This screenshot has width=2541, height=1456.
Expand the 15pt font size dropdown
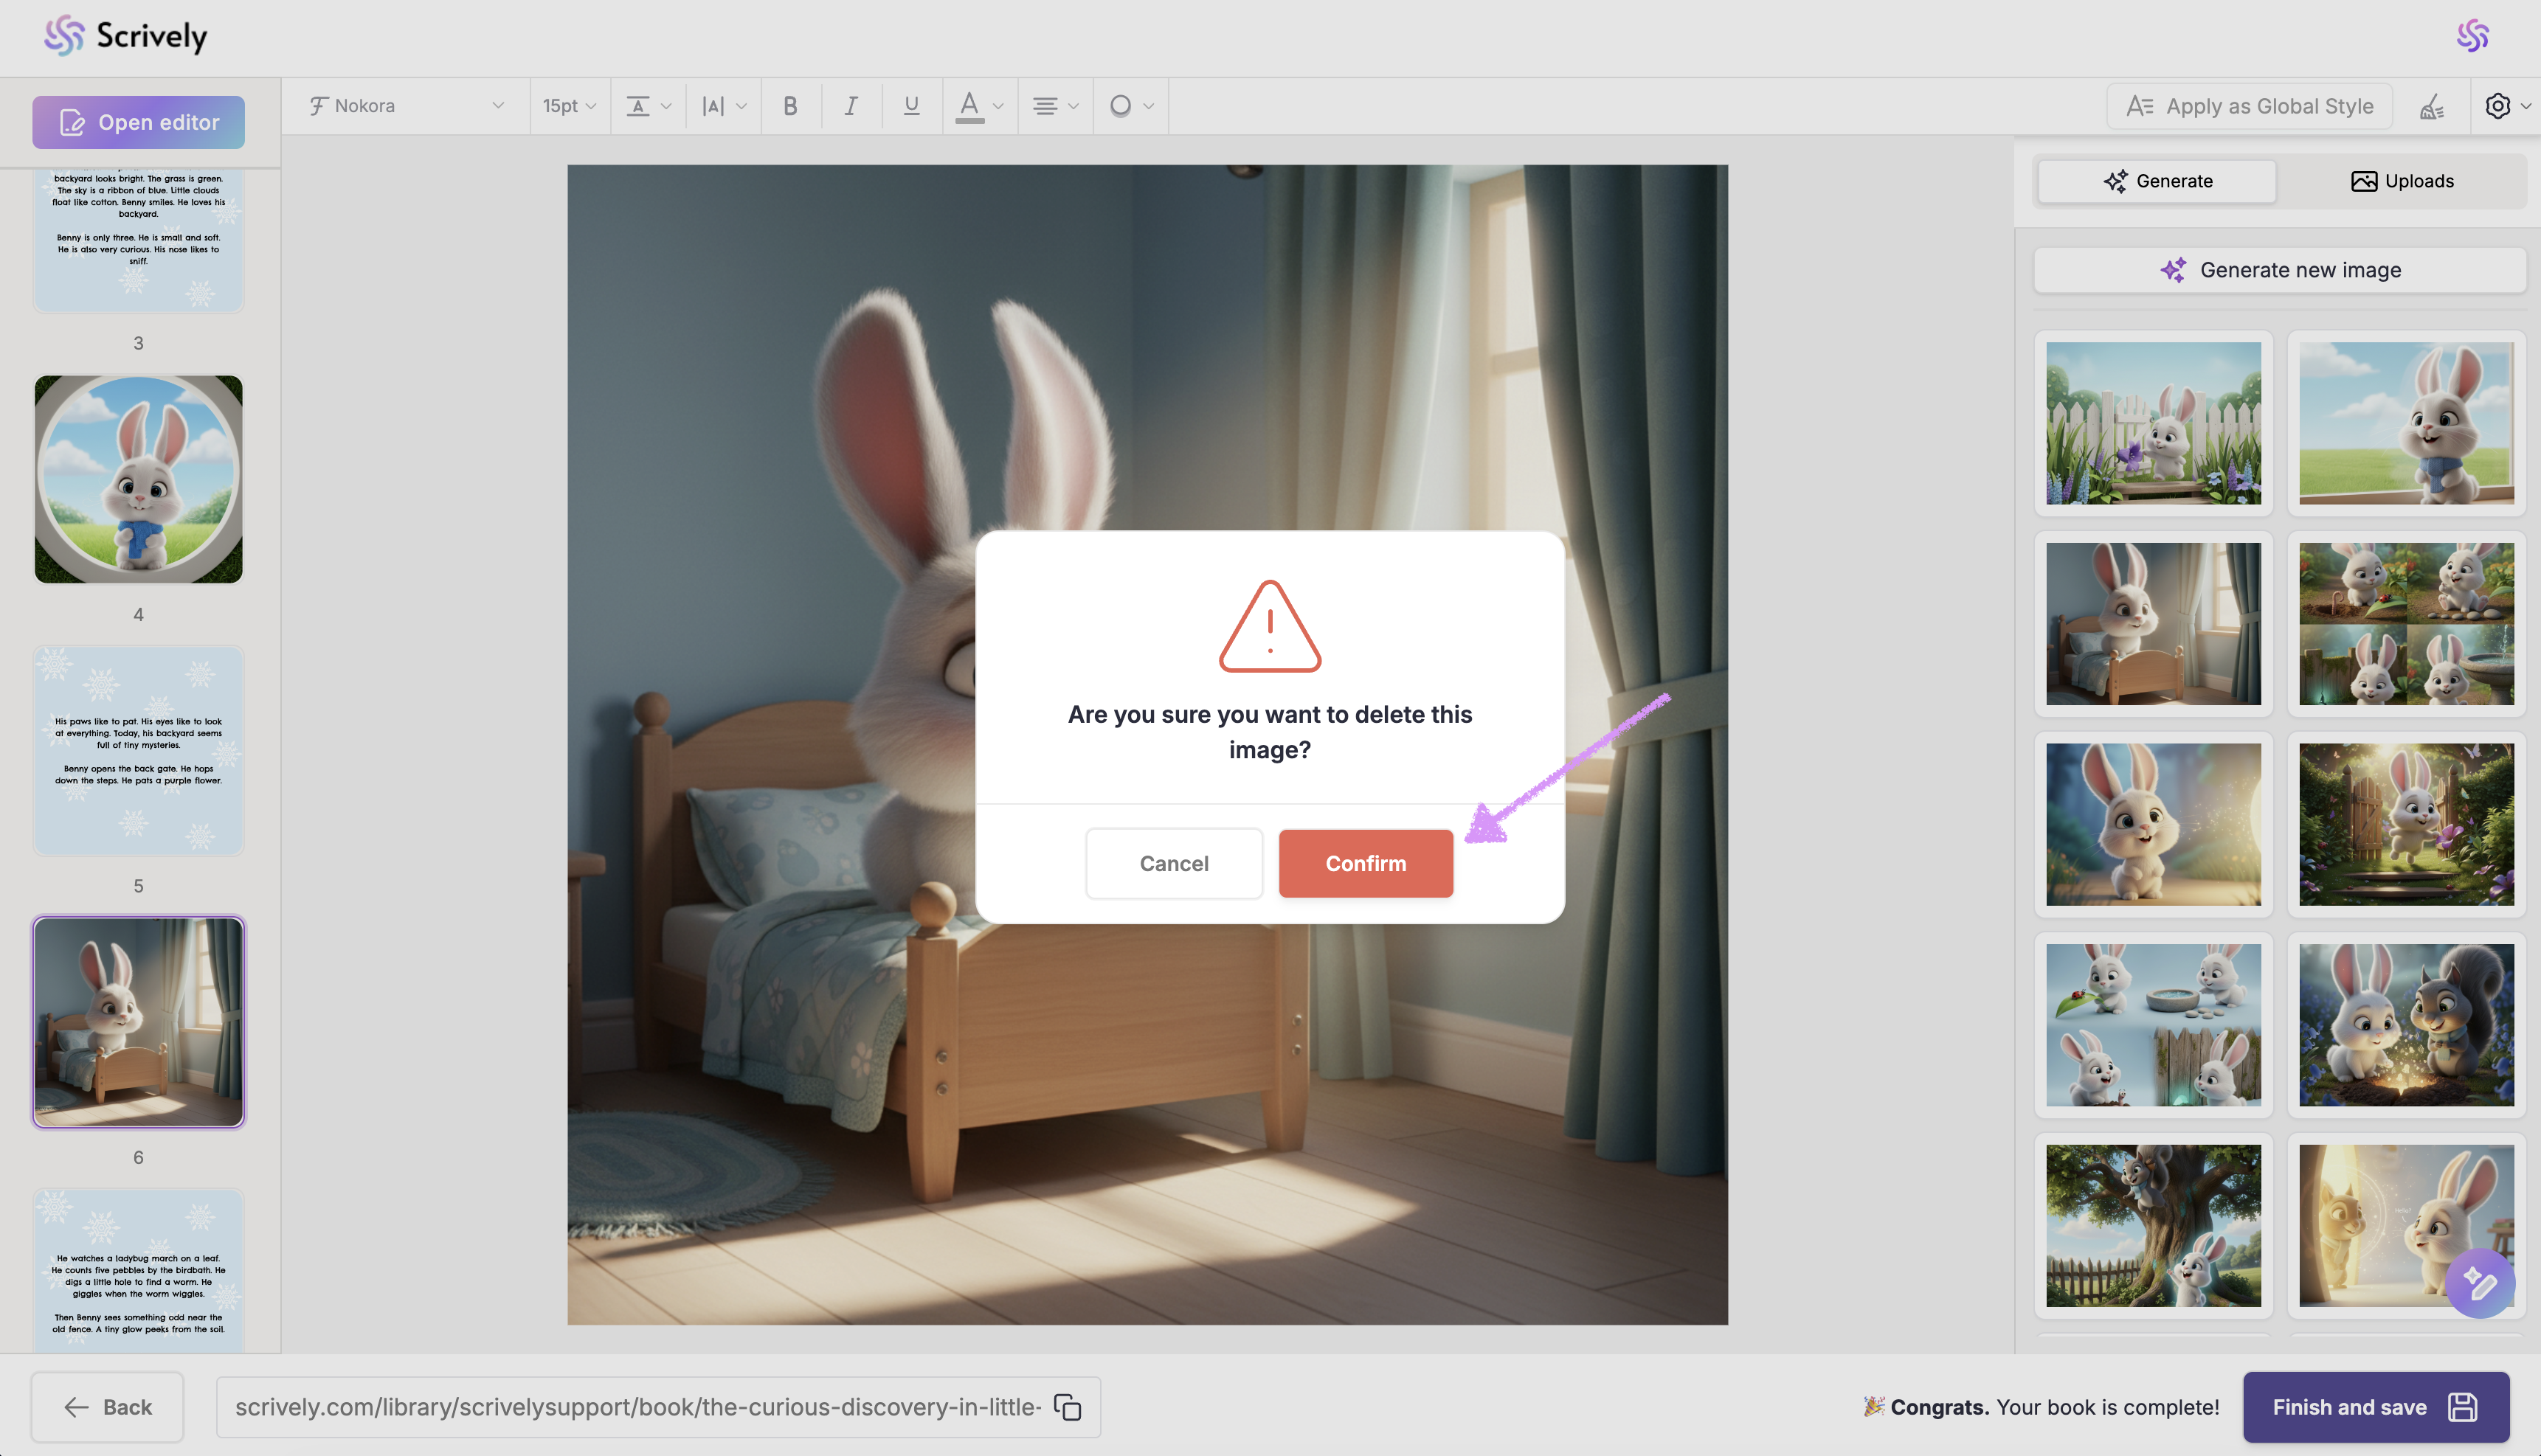click(x=569, y=106)
